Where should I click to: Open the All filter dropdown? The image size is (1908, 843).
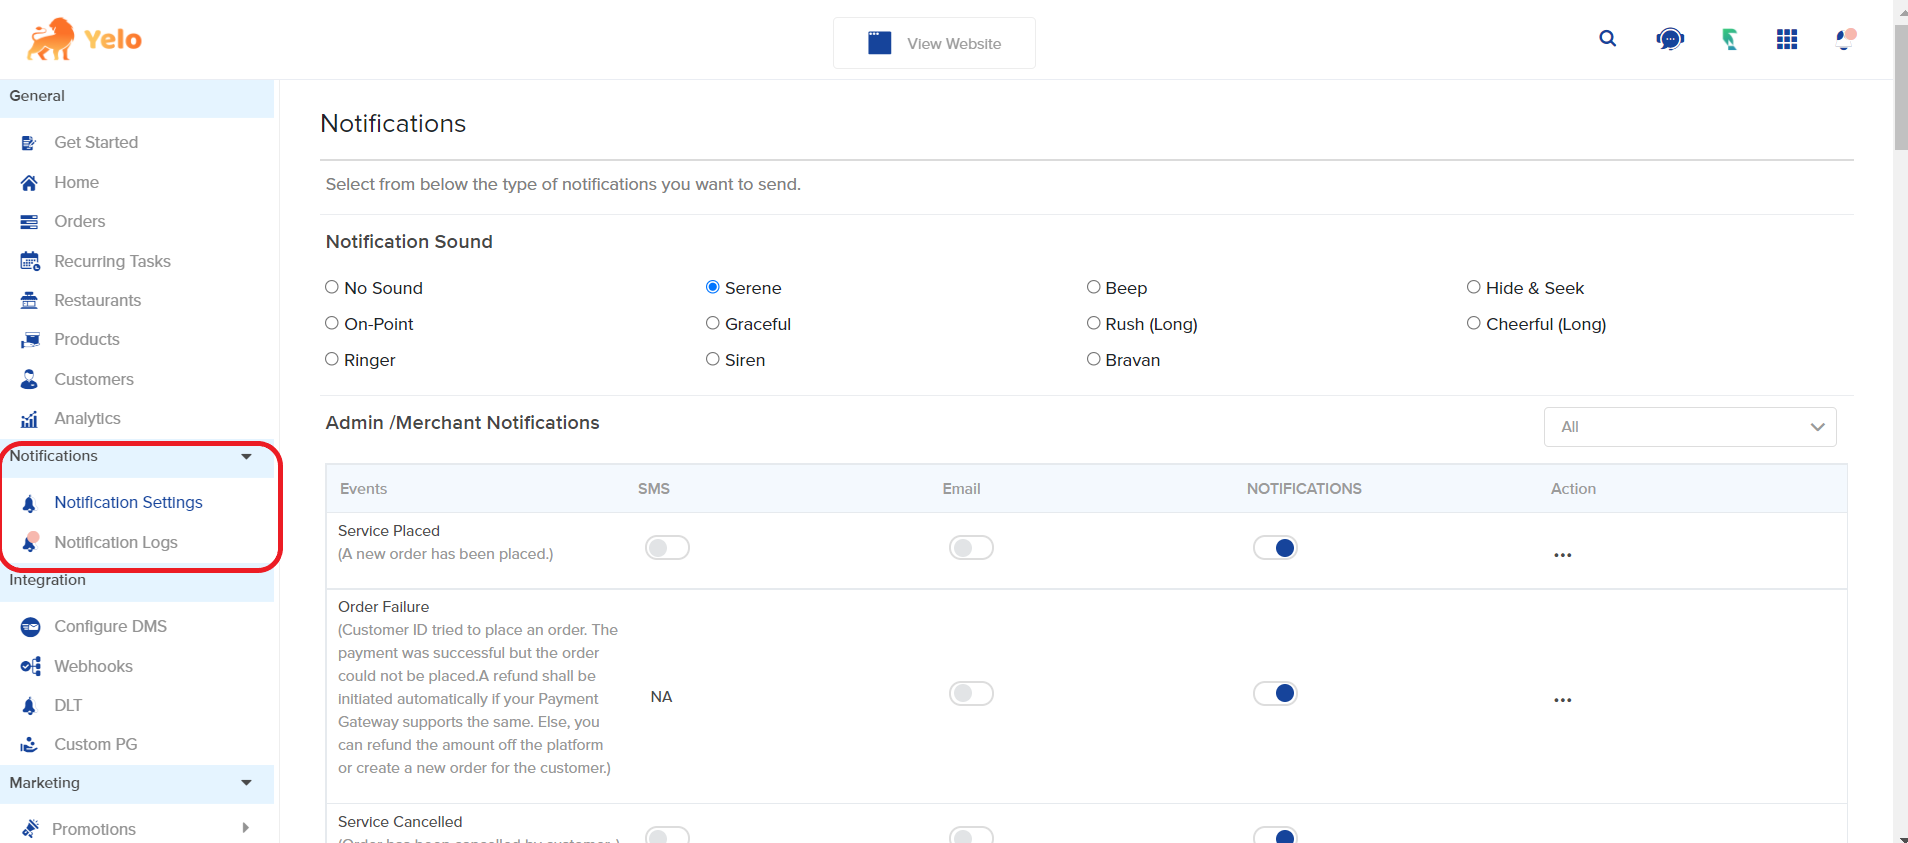(1690, 427)
